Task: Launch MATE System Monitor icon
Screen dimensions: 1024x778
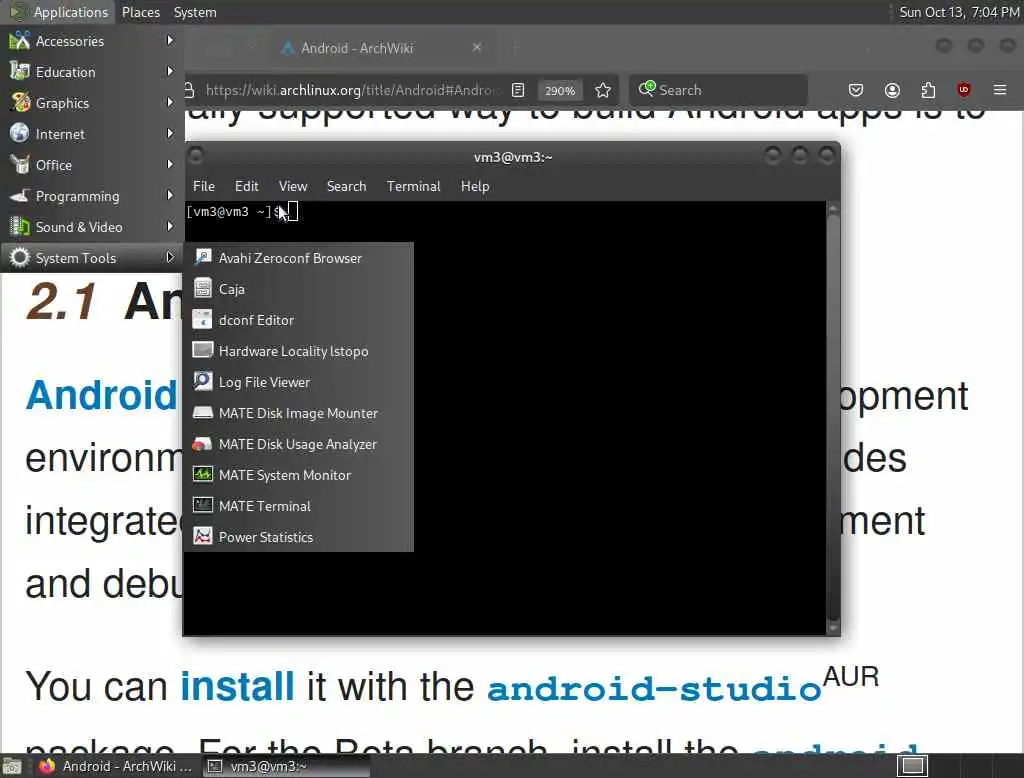Action: pyautogui.click(x=203, y=474)
